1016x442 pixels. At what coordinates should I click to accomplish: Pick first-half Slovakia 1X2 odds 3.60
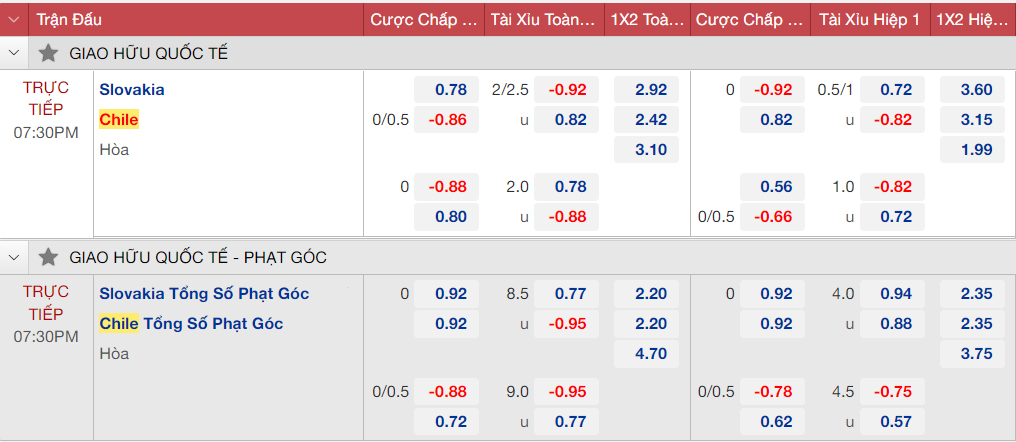click(x=972, y=89)
